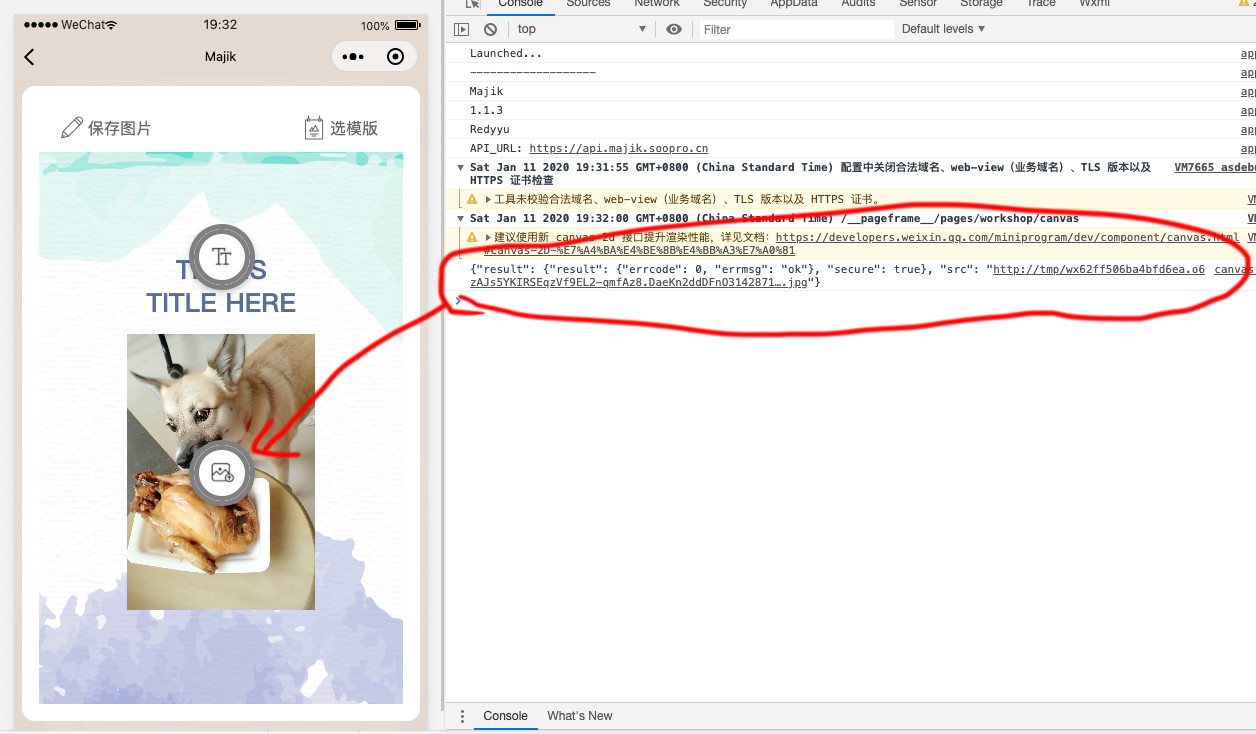Collapse the 19:31:55 配置中关闭合法域名 log group
The height and width of the screenshot is (734, 1256).
460,168
